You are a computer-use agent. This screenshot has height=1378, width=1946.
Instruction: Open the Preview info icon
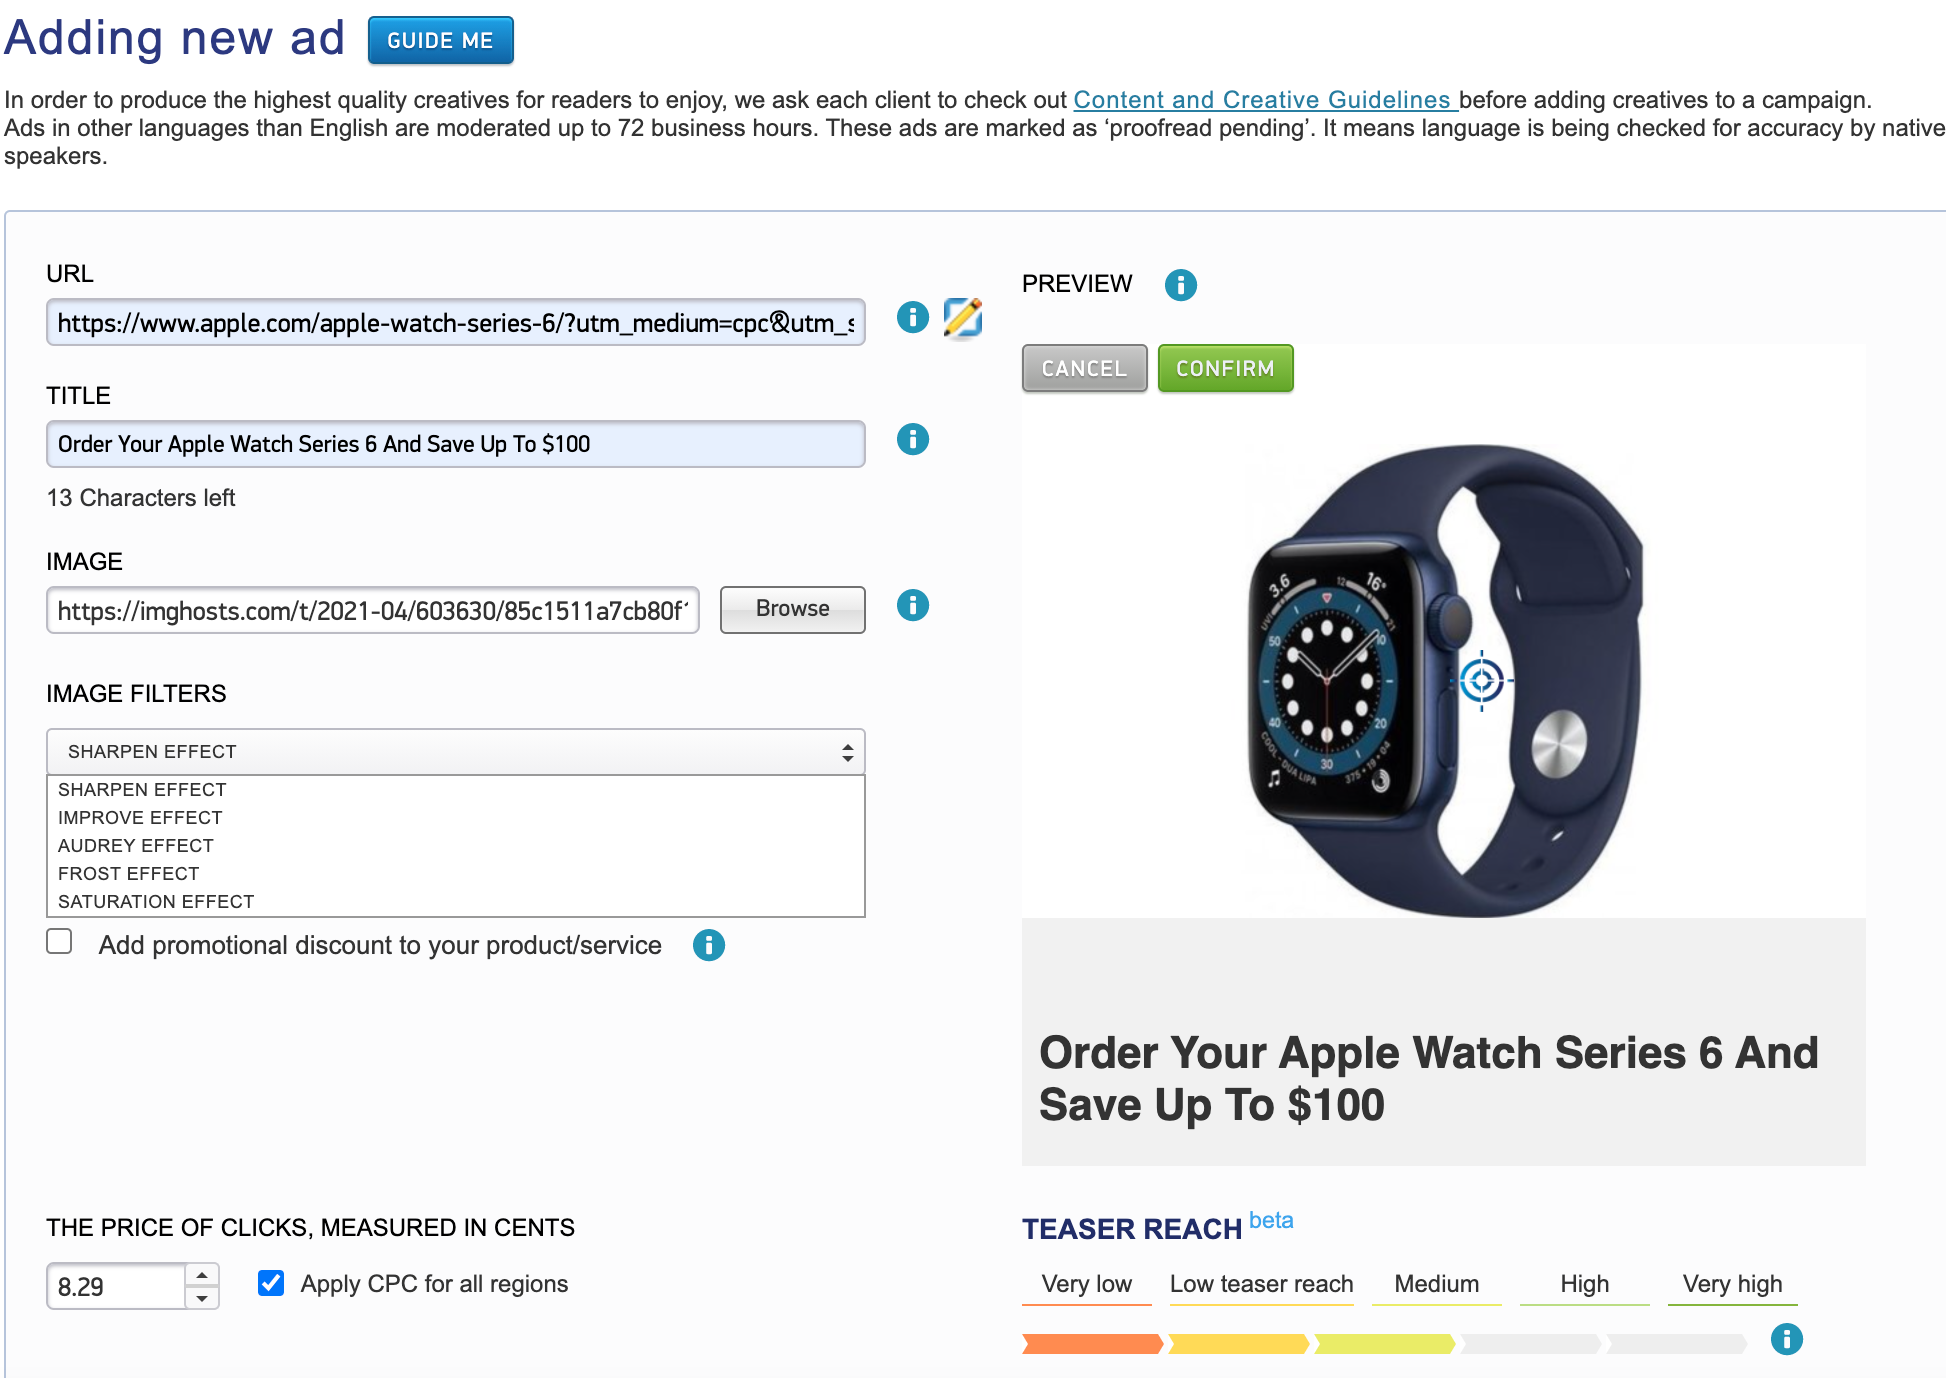point(1180,285)
